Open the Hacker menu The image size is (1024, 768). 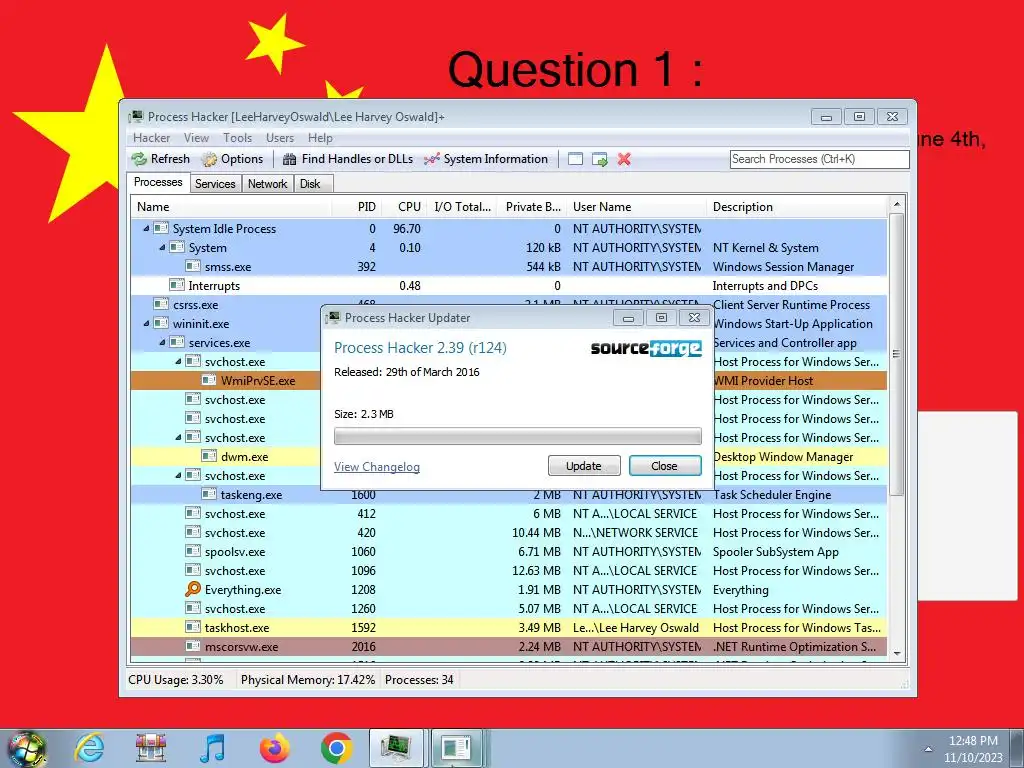click(x=152, y=138)
